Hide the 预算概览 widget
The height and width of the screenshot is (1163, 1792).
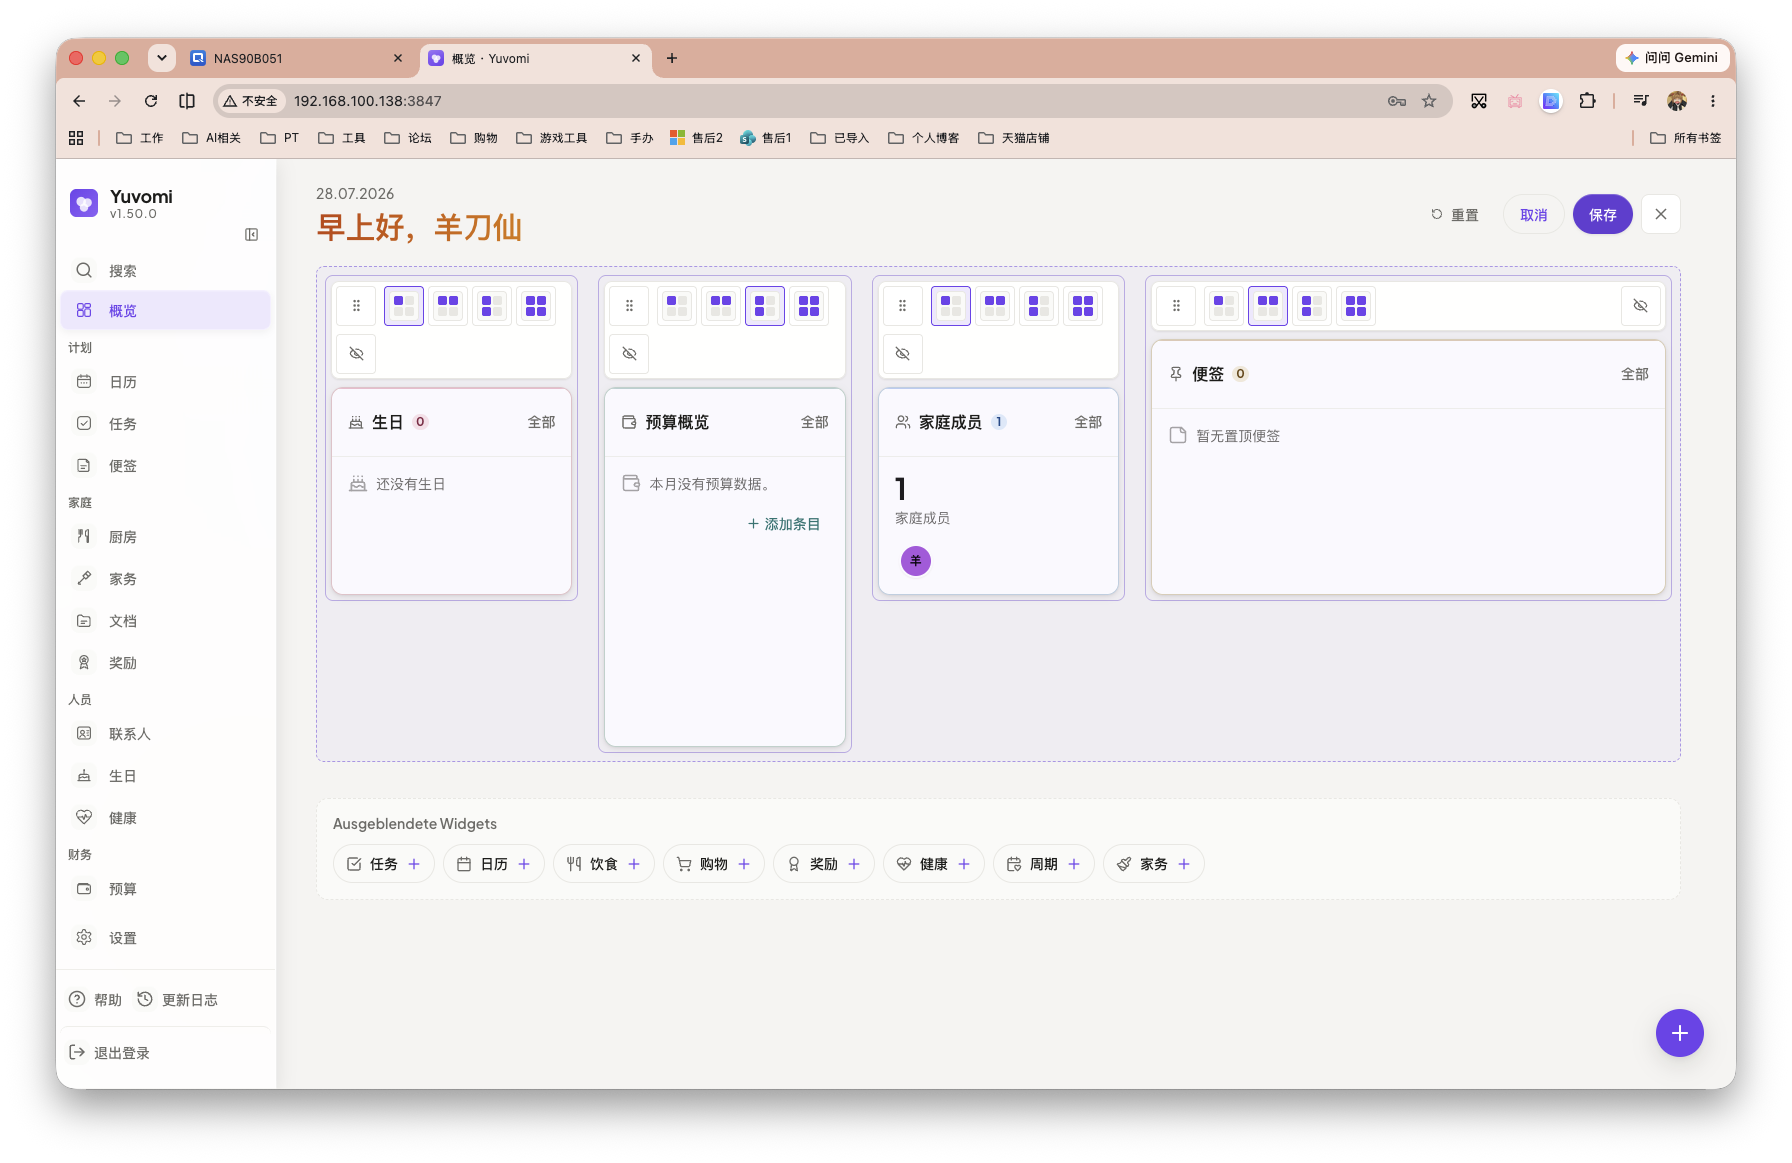tap(629, 354)
